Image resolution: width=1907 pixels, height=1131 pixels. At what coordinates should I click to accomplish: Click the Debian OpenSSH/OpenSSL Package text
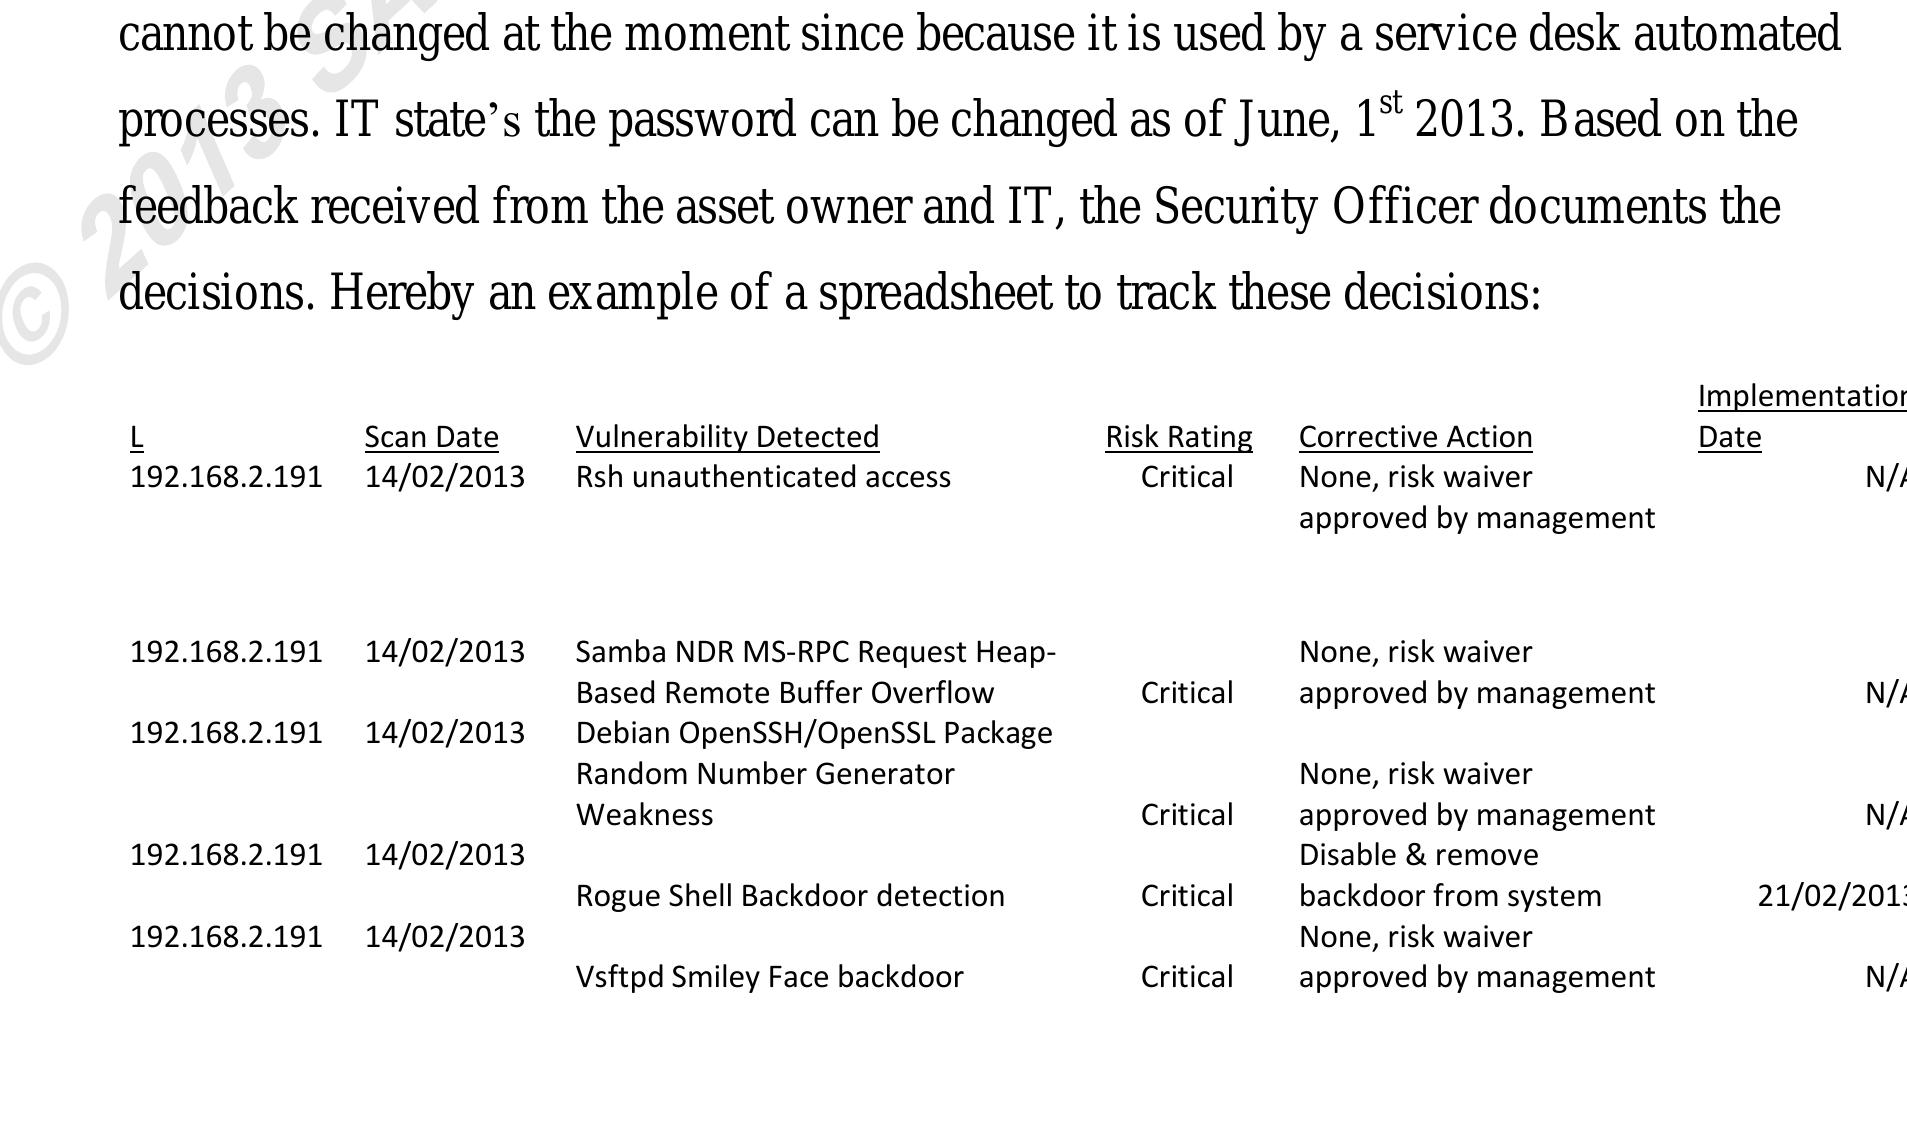point(814,733)
